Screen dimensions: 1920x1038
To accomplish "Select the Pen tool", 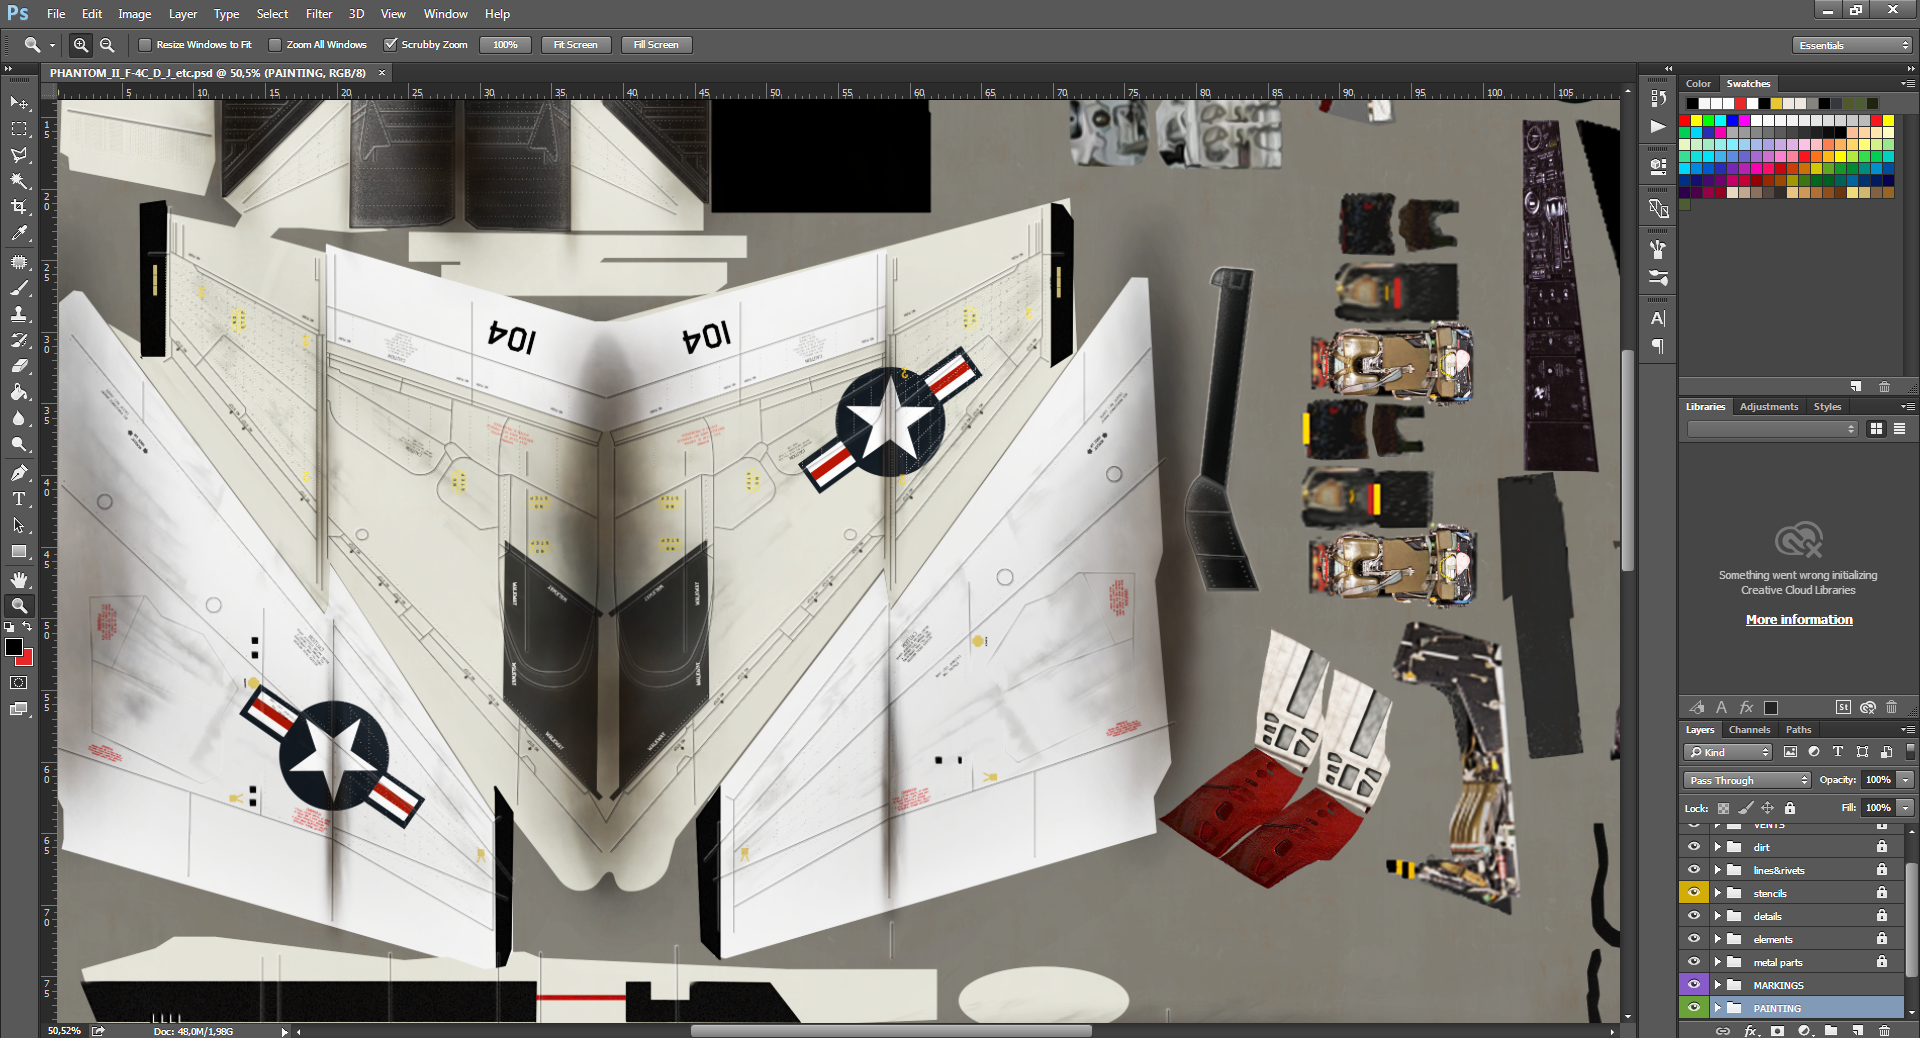I will pyautogui.click(x=19, y=473).
